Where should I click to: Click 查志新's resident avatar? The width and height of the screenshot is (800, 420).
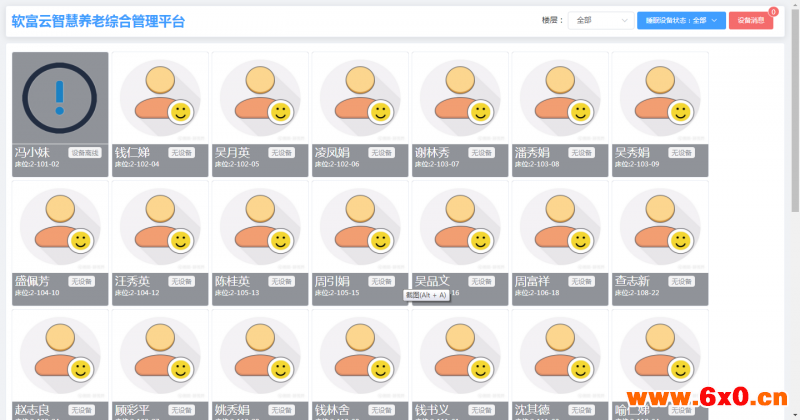(x=660, y=227)
